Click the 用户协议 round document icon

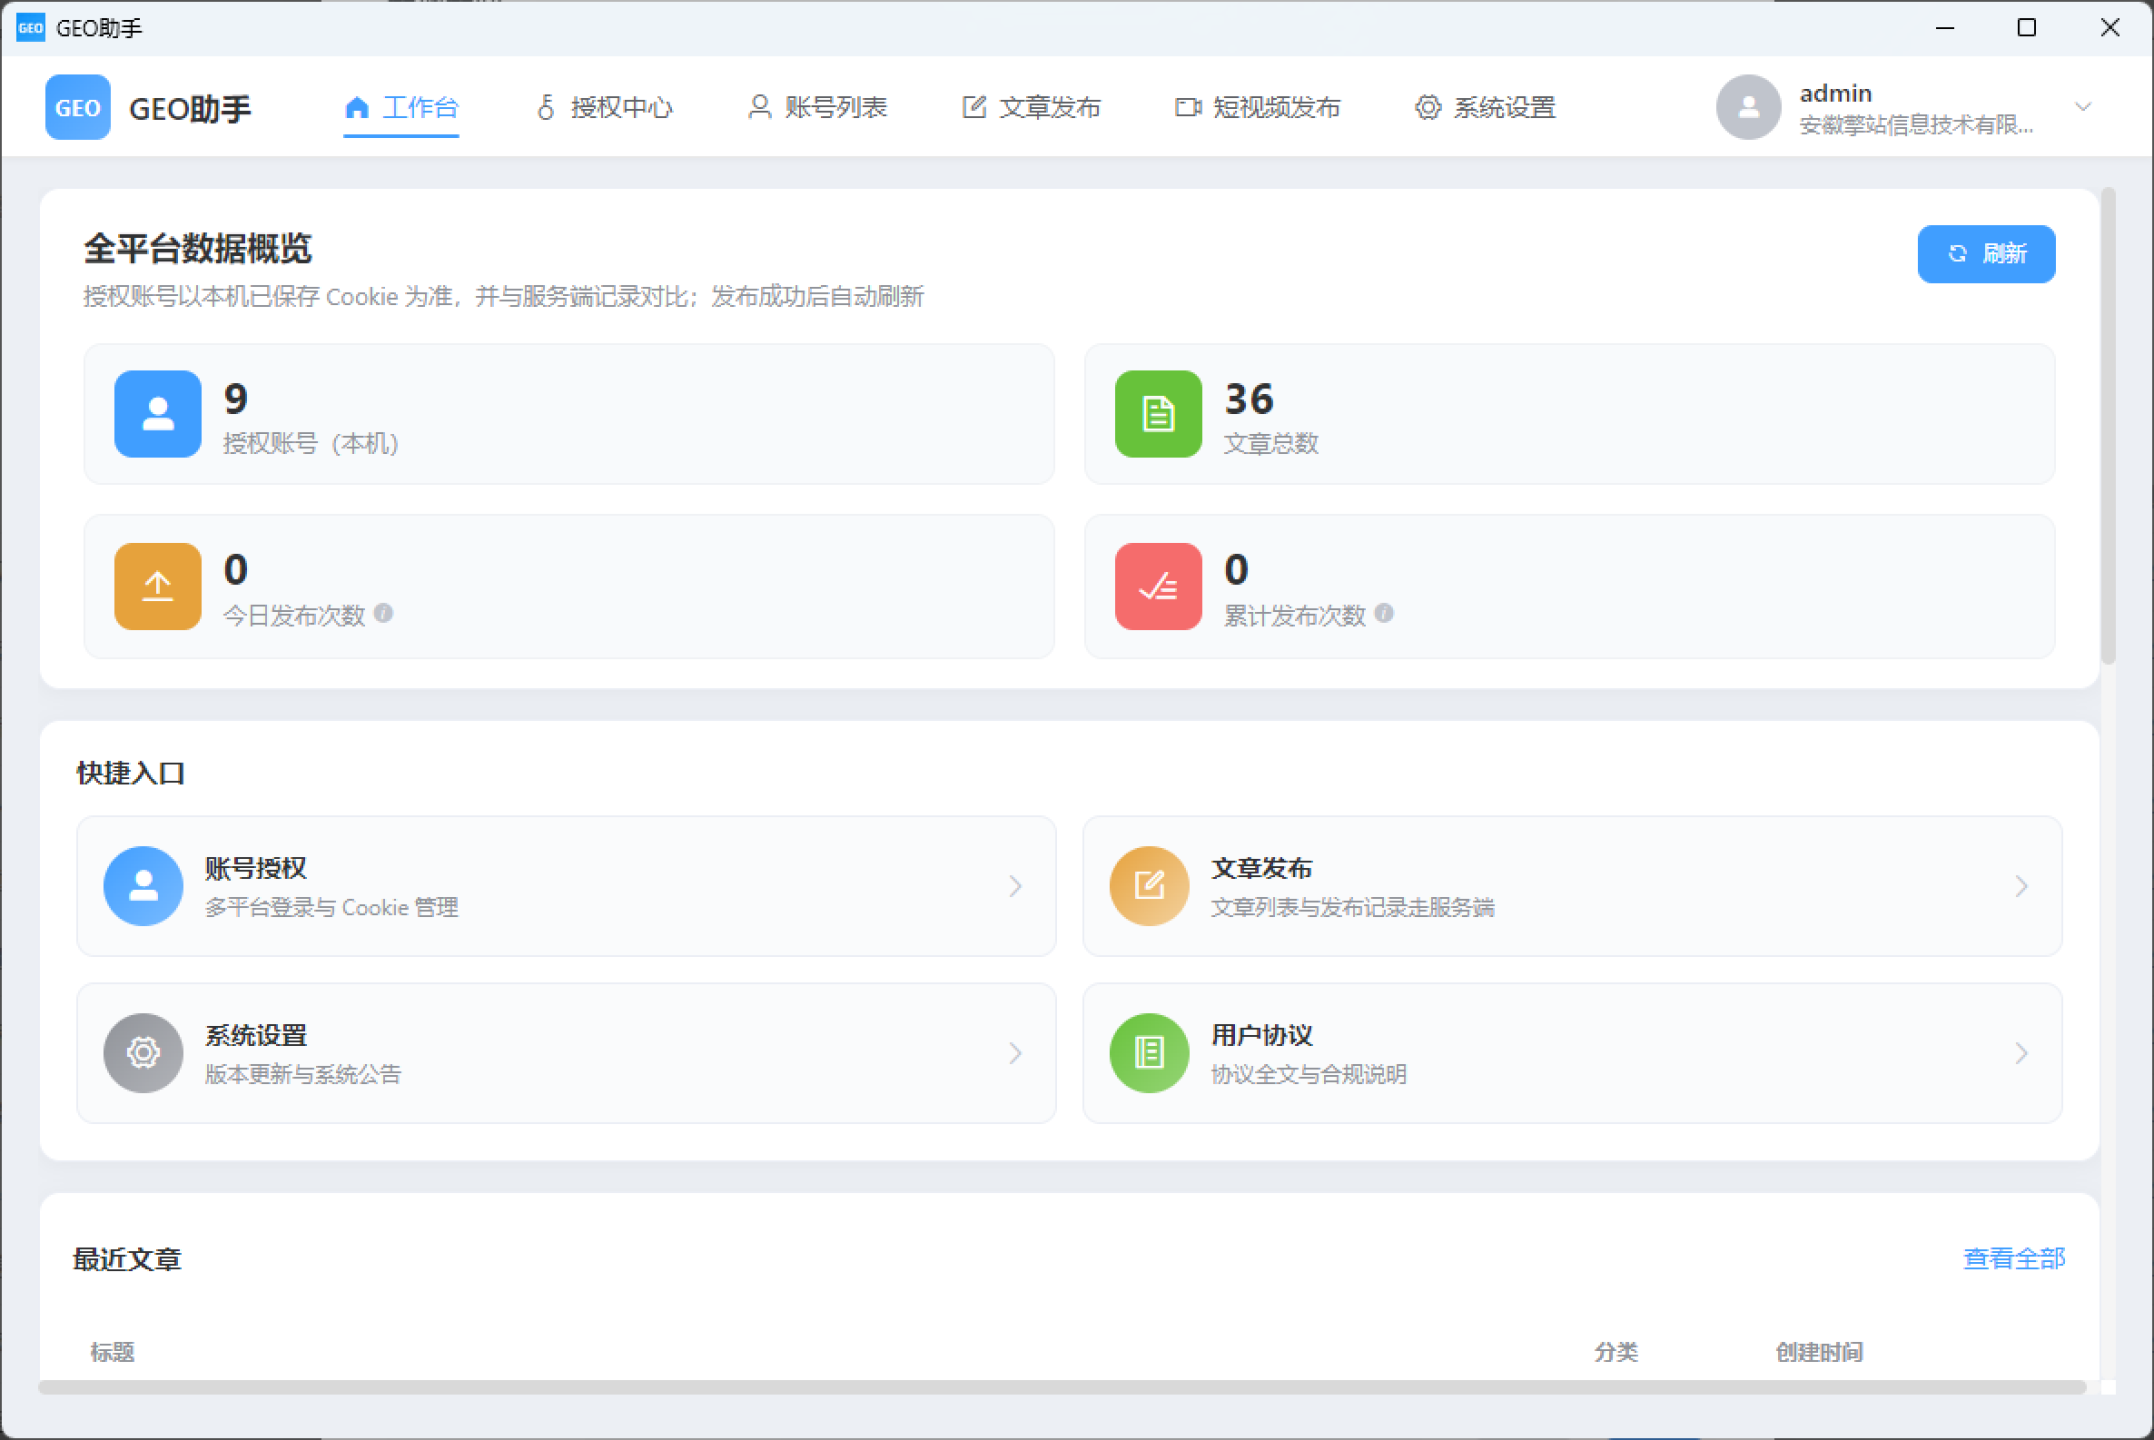[1149, 1053]
